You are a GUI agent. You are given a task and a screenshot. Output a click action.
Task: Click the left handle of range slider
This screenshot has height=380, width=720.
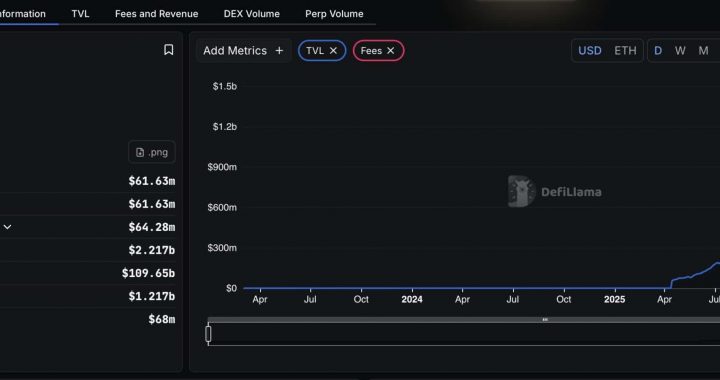tap(208, 334)
